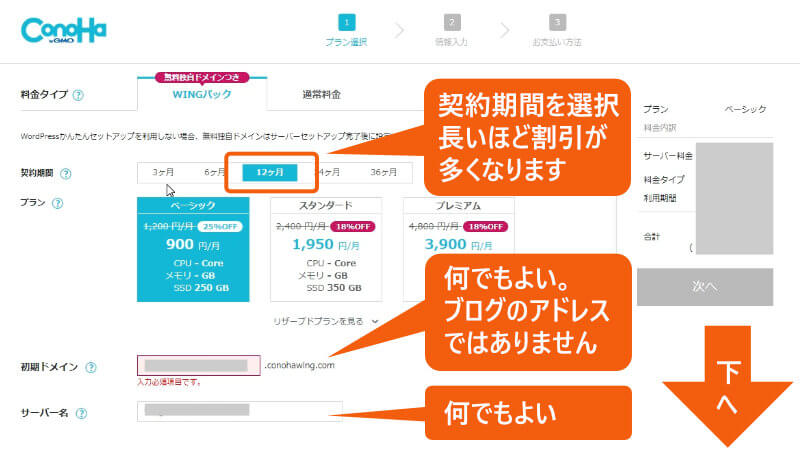Open help icon next to 契約期間

click(66, 173)
